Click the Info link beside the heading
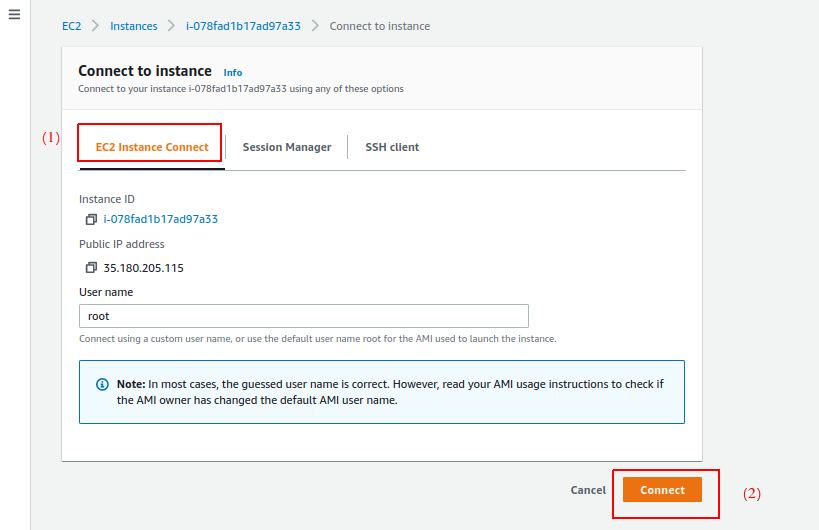Image resolution: width=819 pixels, height=530 pixels. (232, 73)
